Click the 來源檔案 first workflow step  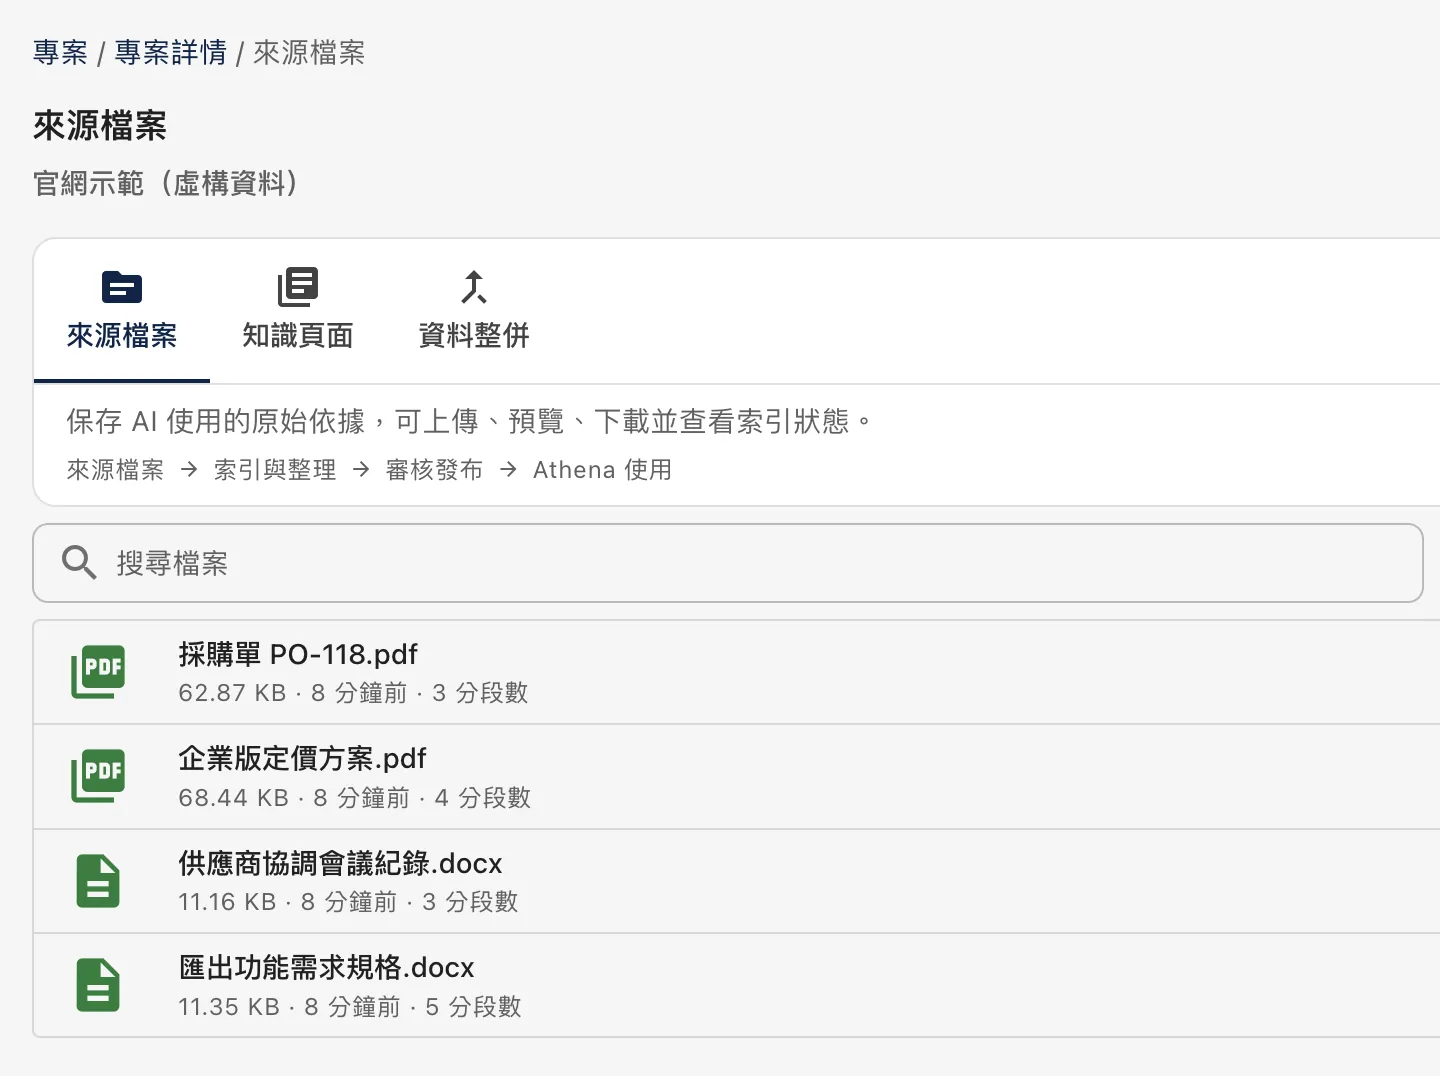115,470
